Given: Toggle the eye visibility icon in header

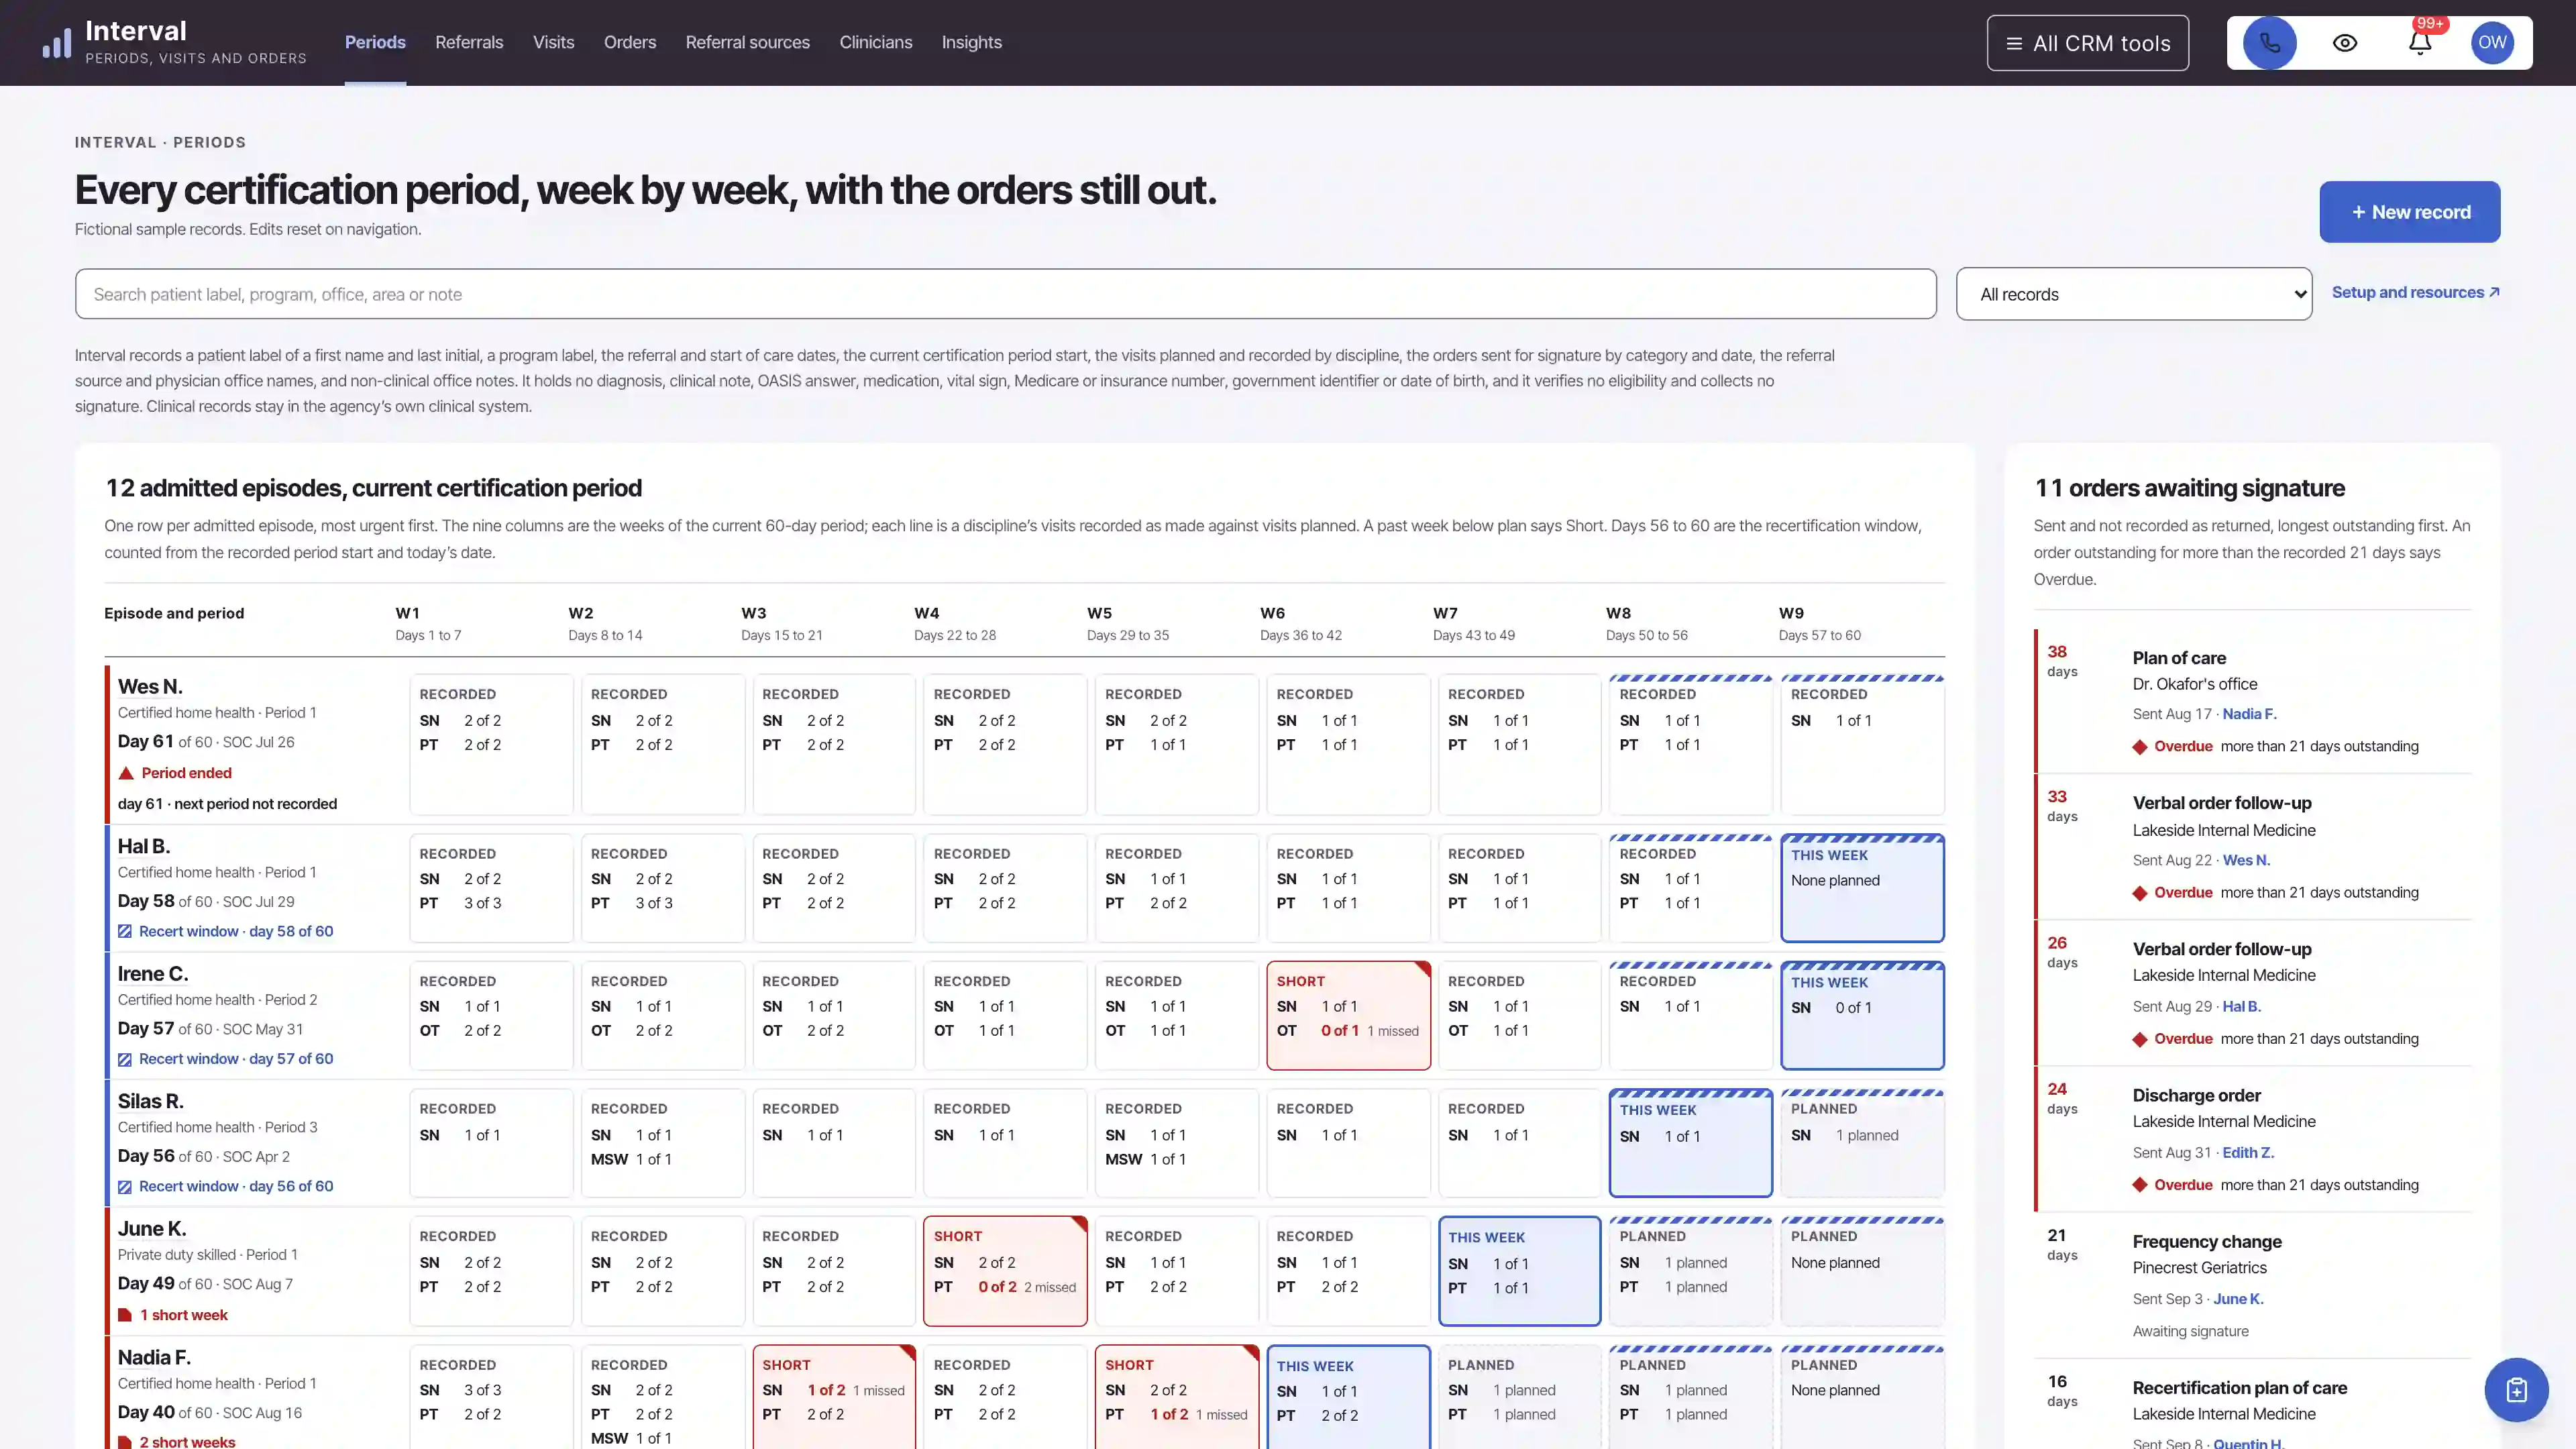Looking at the screenshot, I should tap(2345, 43).
